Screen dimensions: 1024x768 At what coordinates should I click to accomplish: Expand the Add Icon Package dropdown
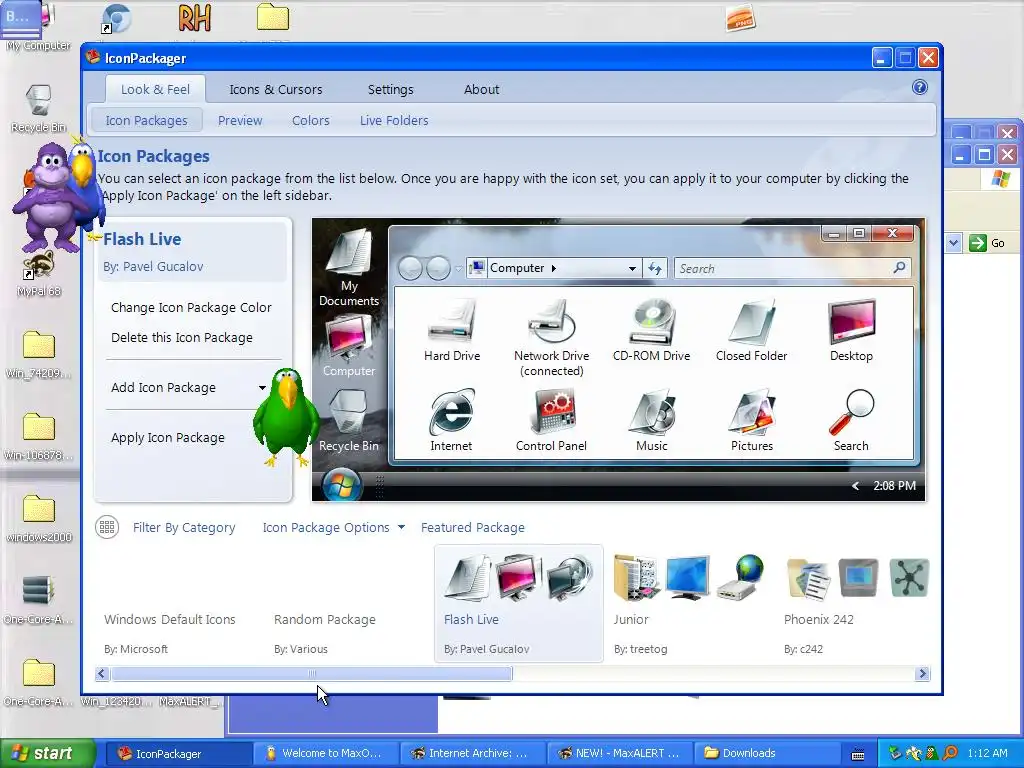pos(262,388)
